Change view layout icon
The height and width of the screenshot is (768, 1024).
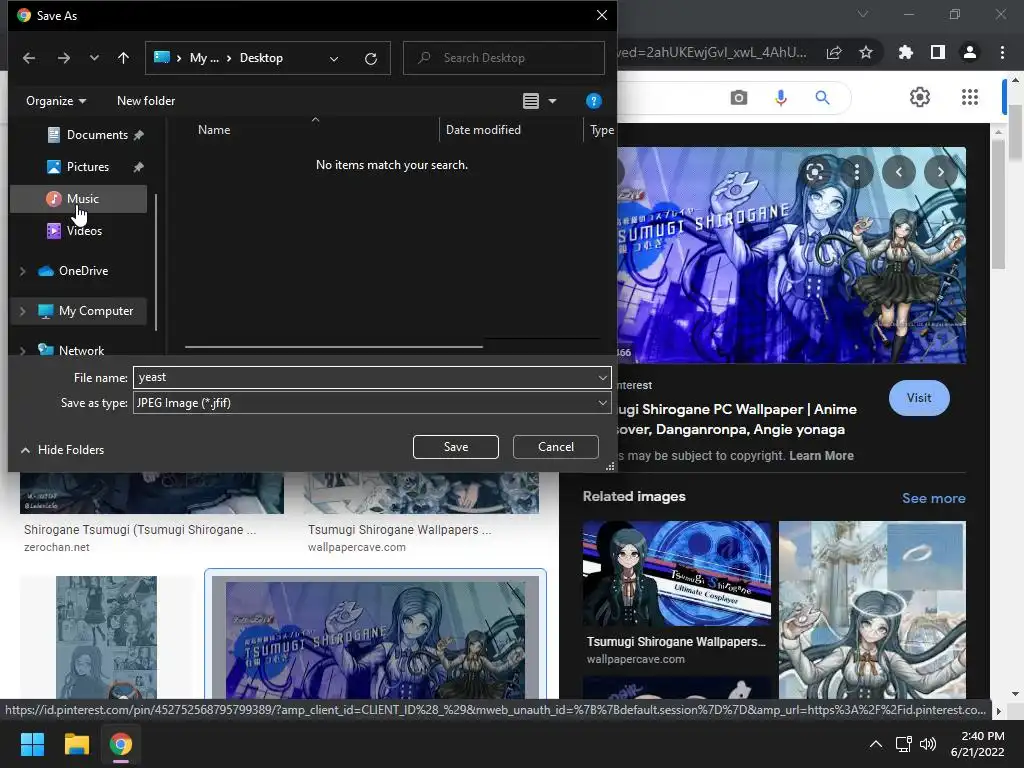pos(531,101)
